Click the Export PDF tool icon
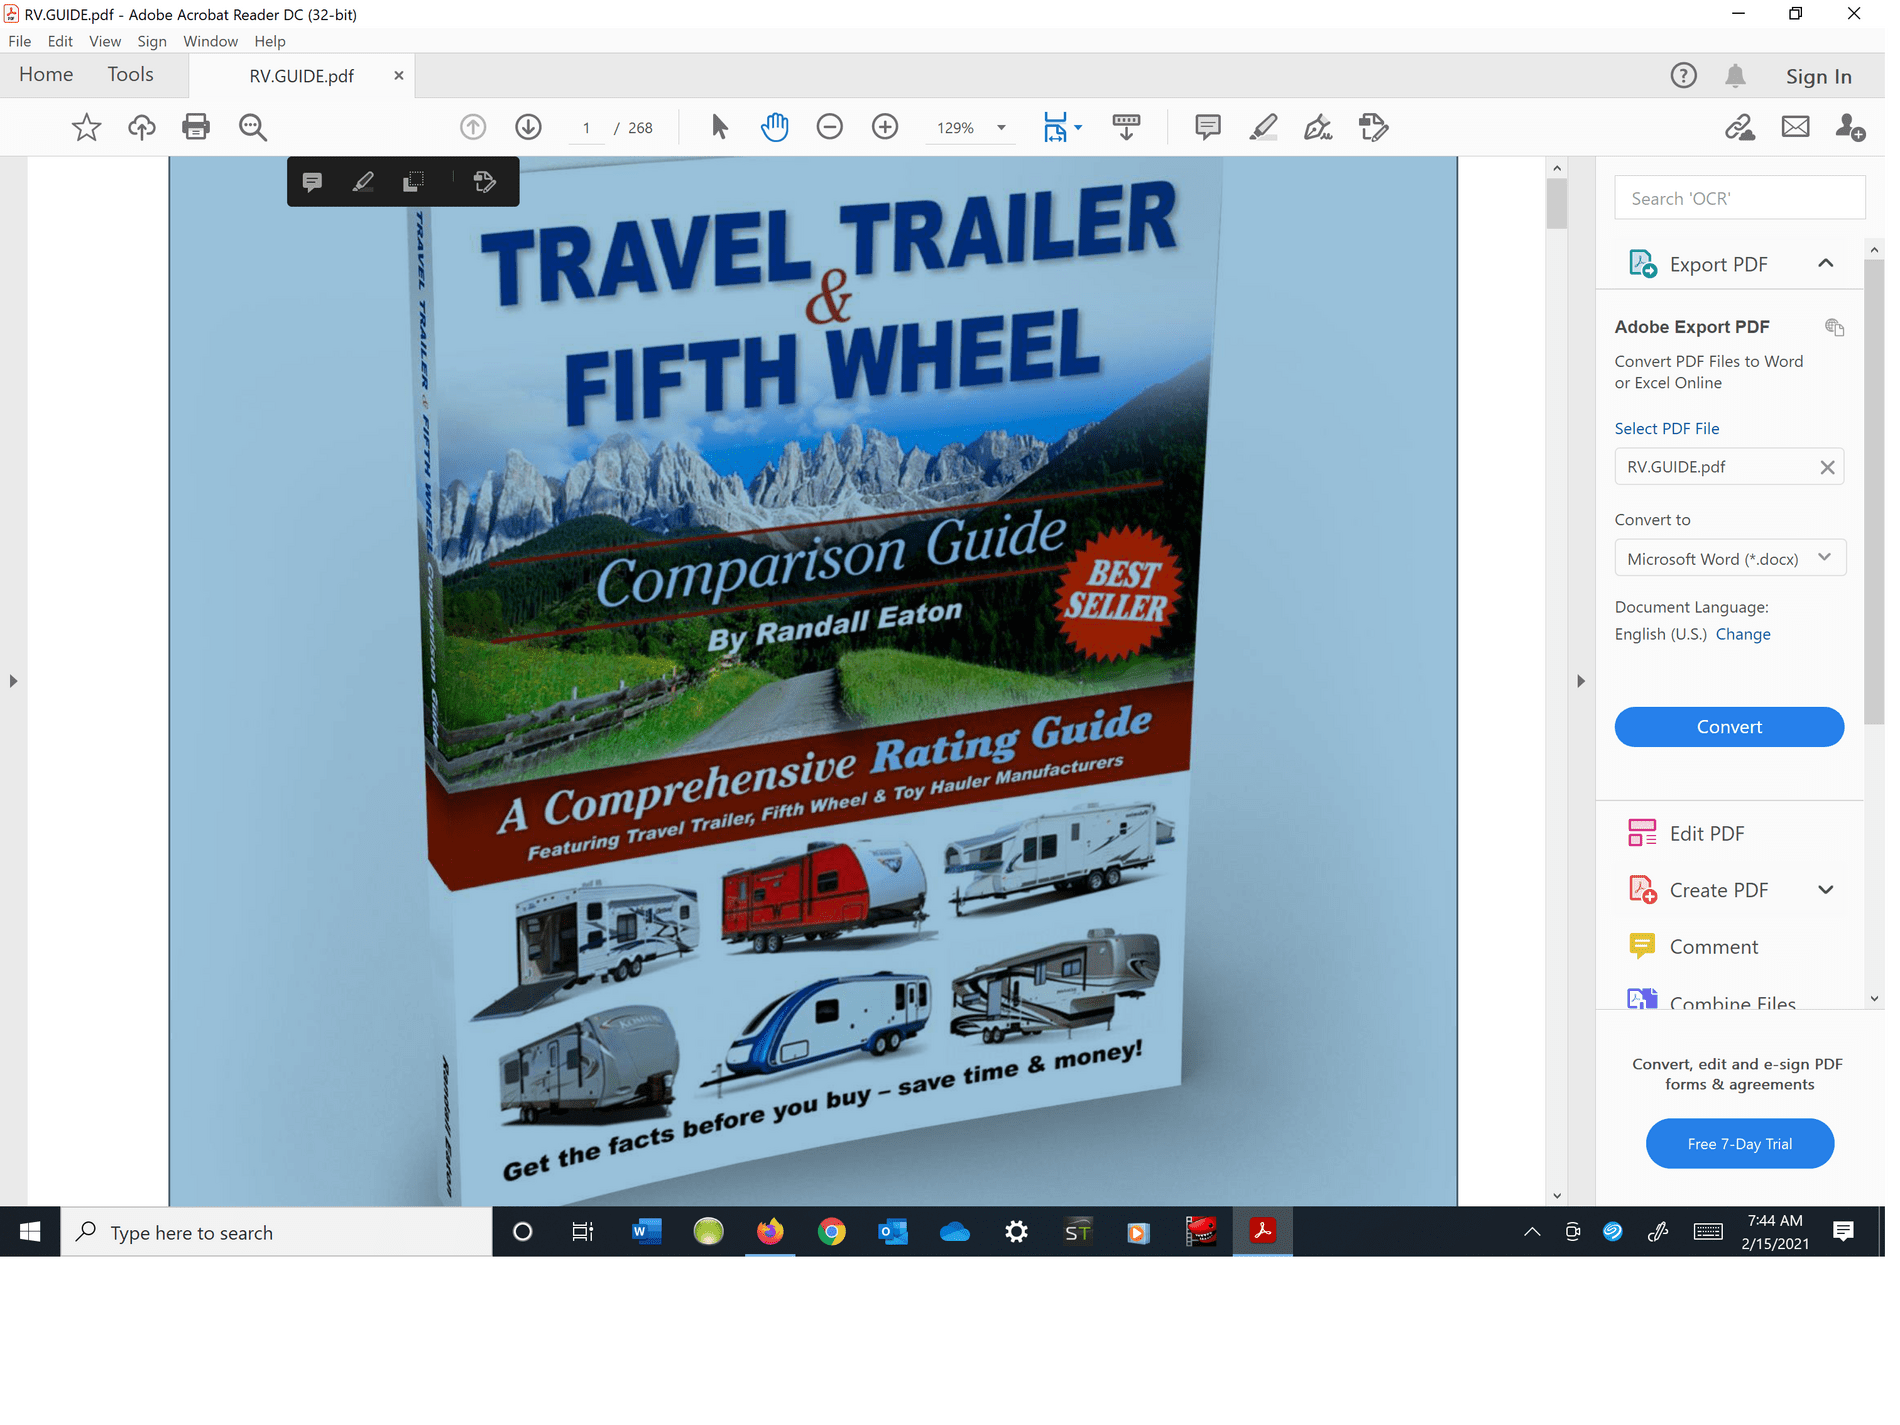Screen dimensions: 1900x1425 point(1643,264)
